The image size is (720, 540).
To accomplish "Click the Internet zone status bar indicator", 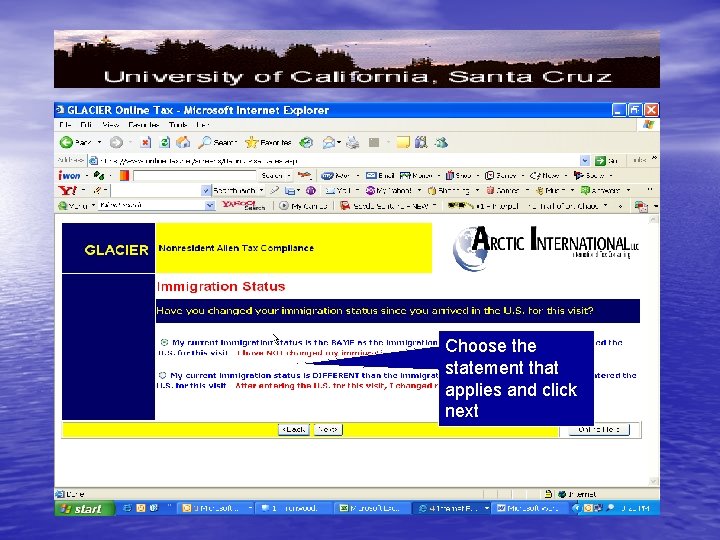I will click(577, 494).
